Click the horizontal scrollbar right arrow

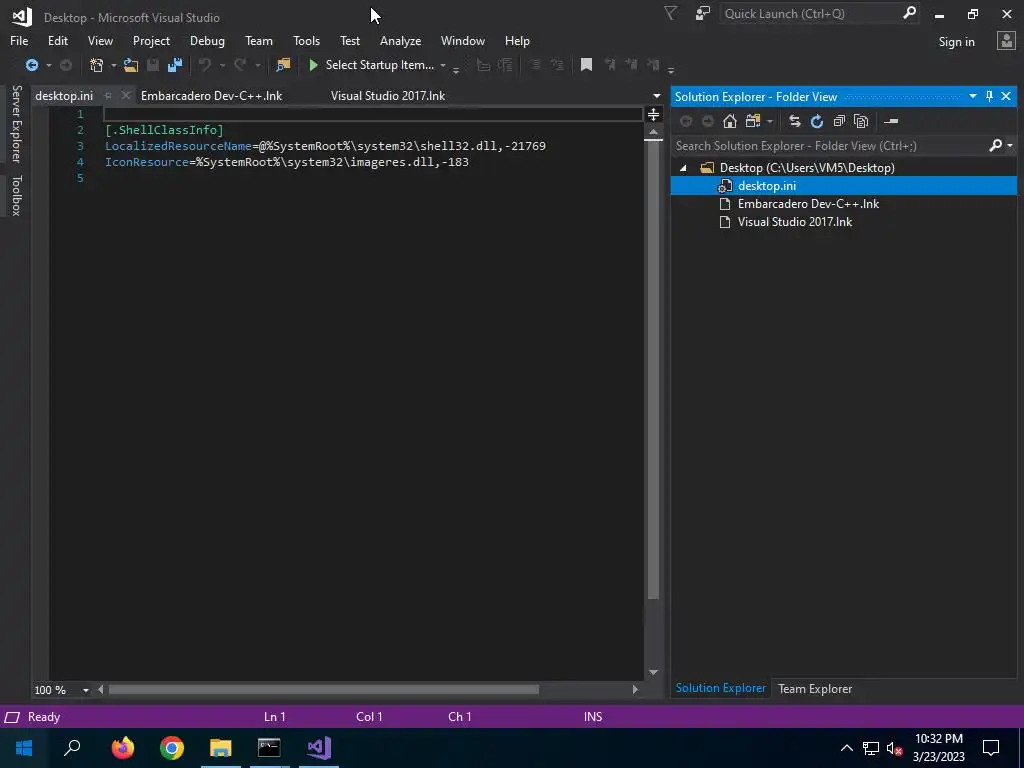pos(635,690)
